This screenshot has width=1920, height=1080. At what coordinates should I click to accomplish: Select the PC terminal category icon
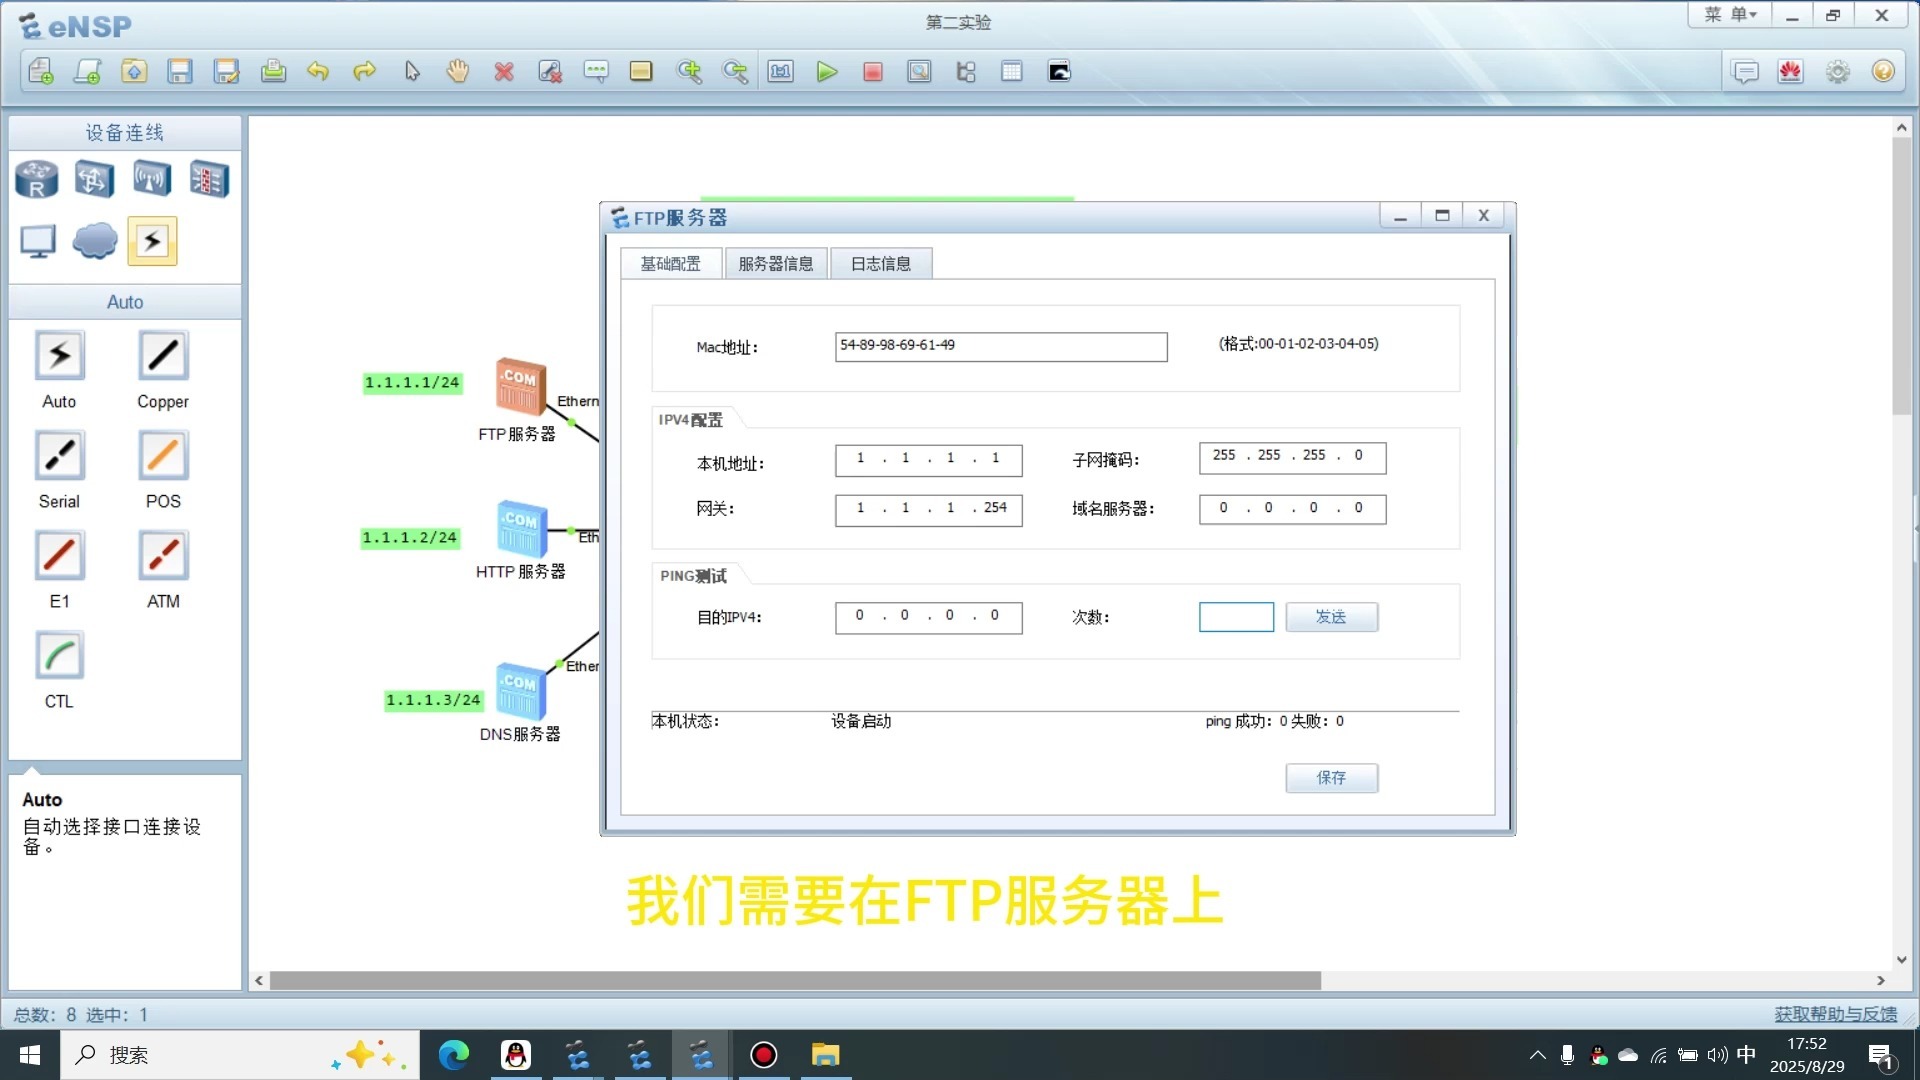[x=38, y=241]
